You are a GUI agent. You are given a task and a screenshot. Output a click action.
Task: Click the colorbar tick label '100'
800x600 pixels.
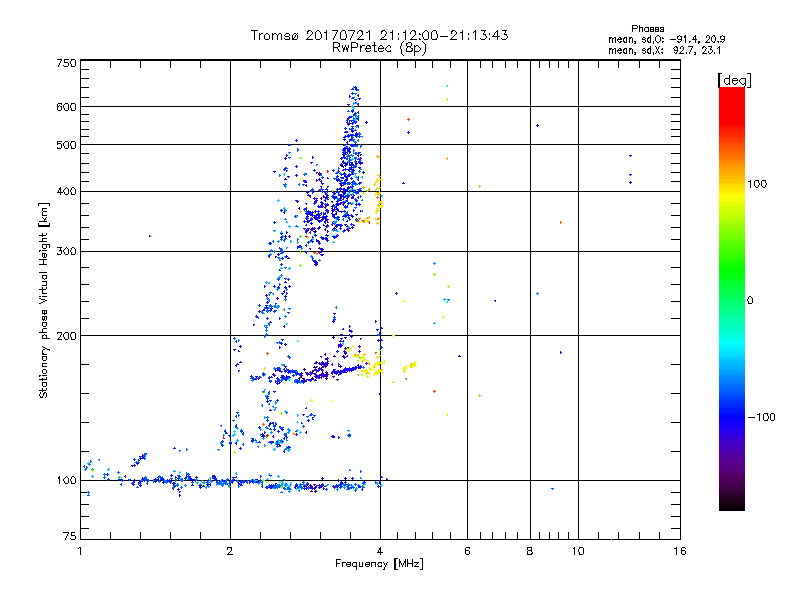[x=757, y=184]
